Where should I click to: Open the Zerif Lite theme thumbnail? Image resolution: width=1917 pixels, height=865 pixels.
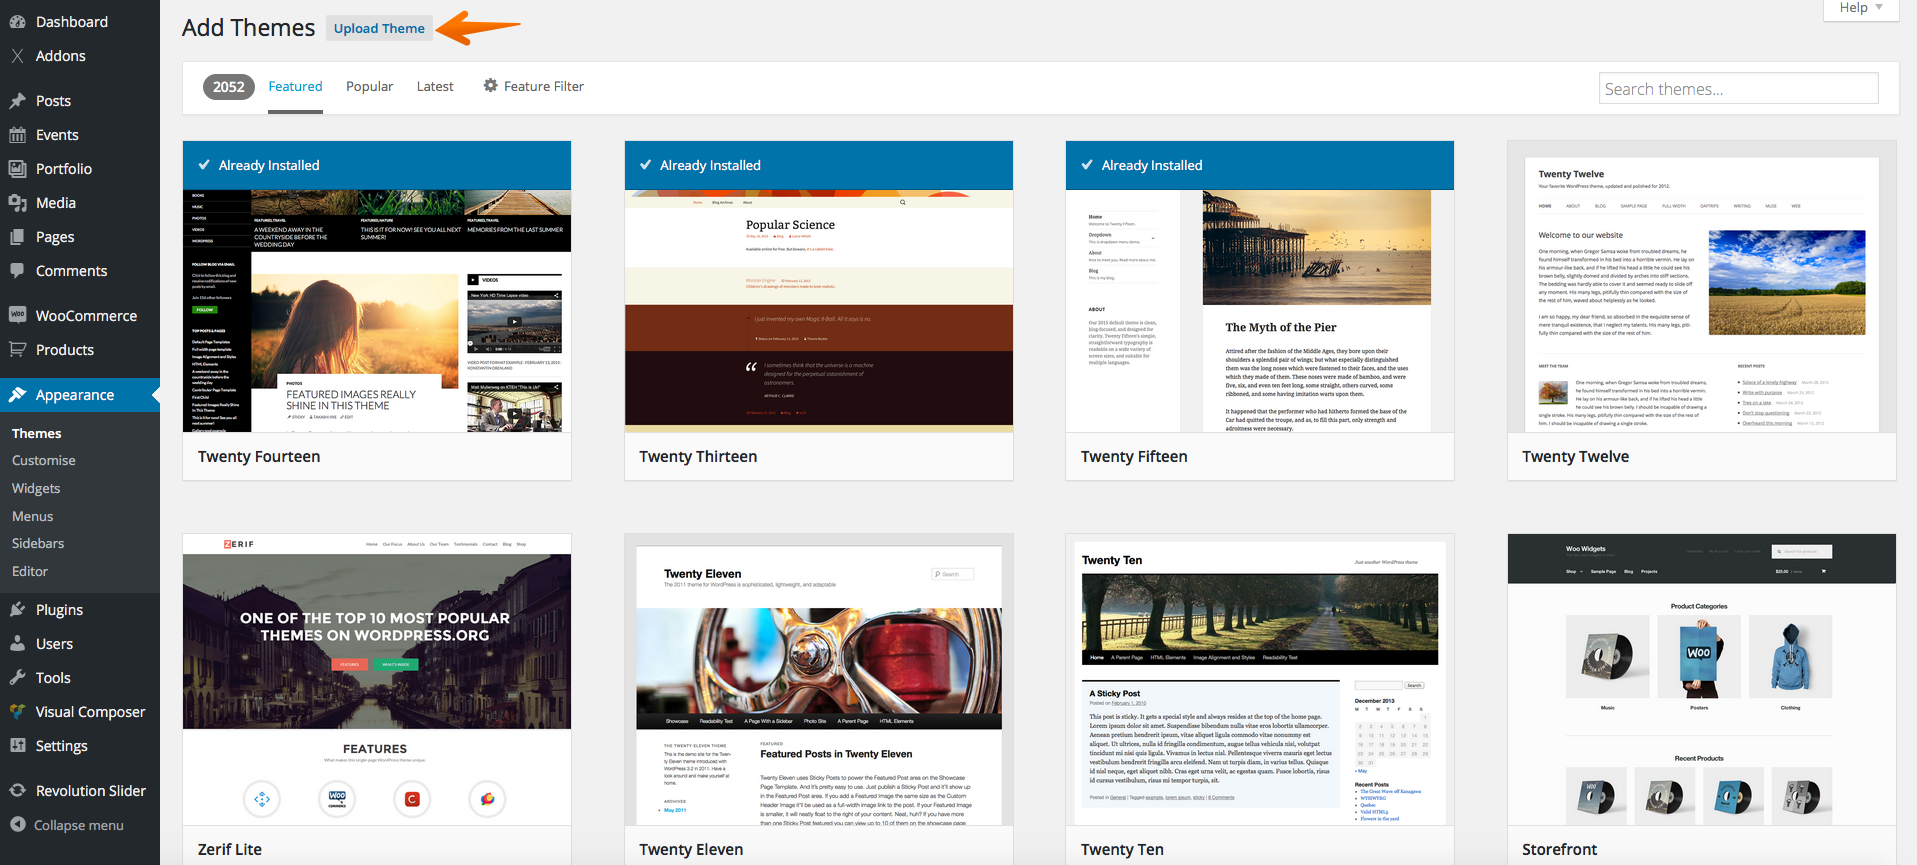pyautogui.click(x=377, y=680)
